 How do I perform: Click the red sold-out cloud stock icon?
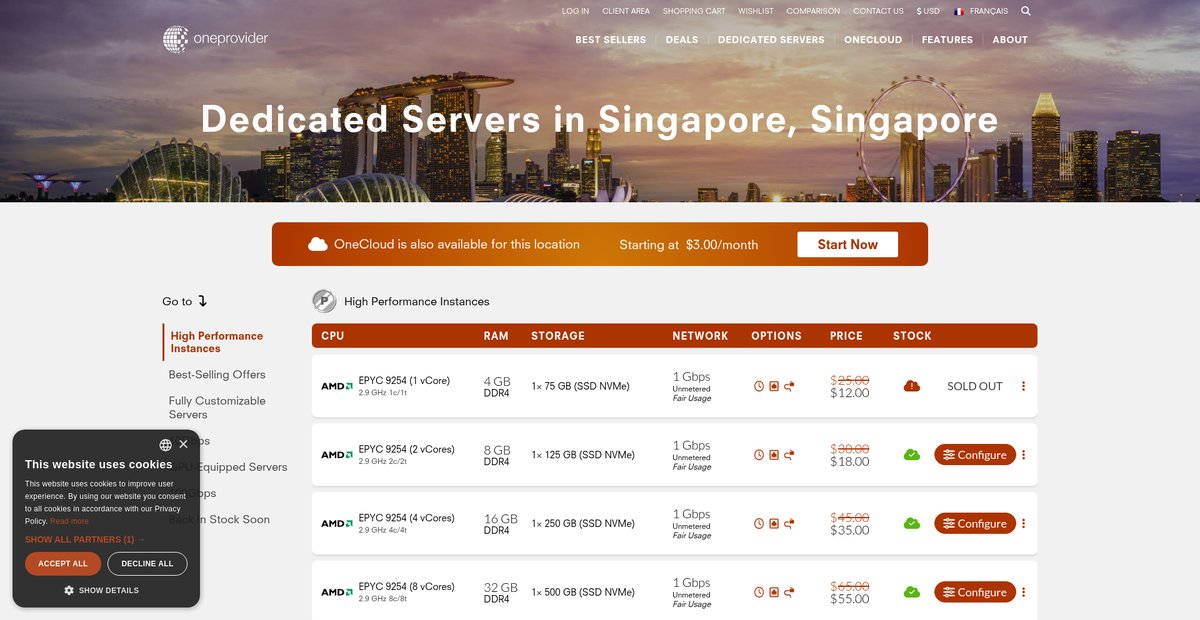(912, 386)
